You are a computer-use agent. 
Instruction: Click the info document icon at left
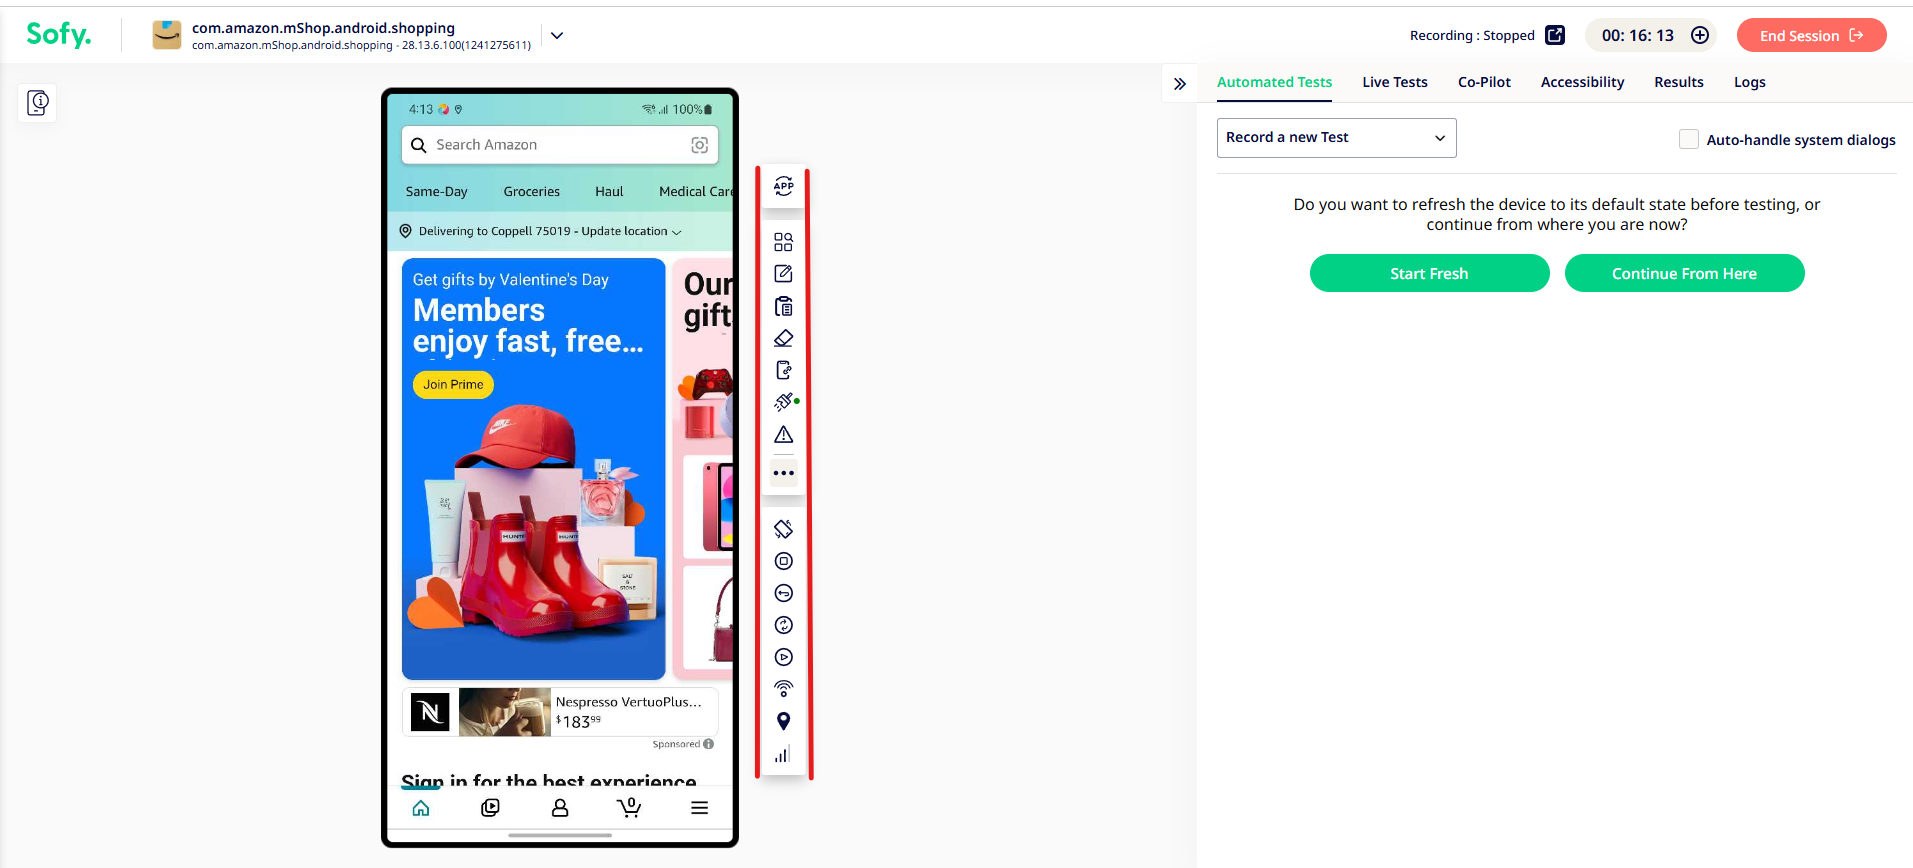38,103
